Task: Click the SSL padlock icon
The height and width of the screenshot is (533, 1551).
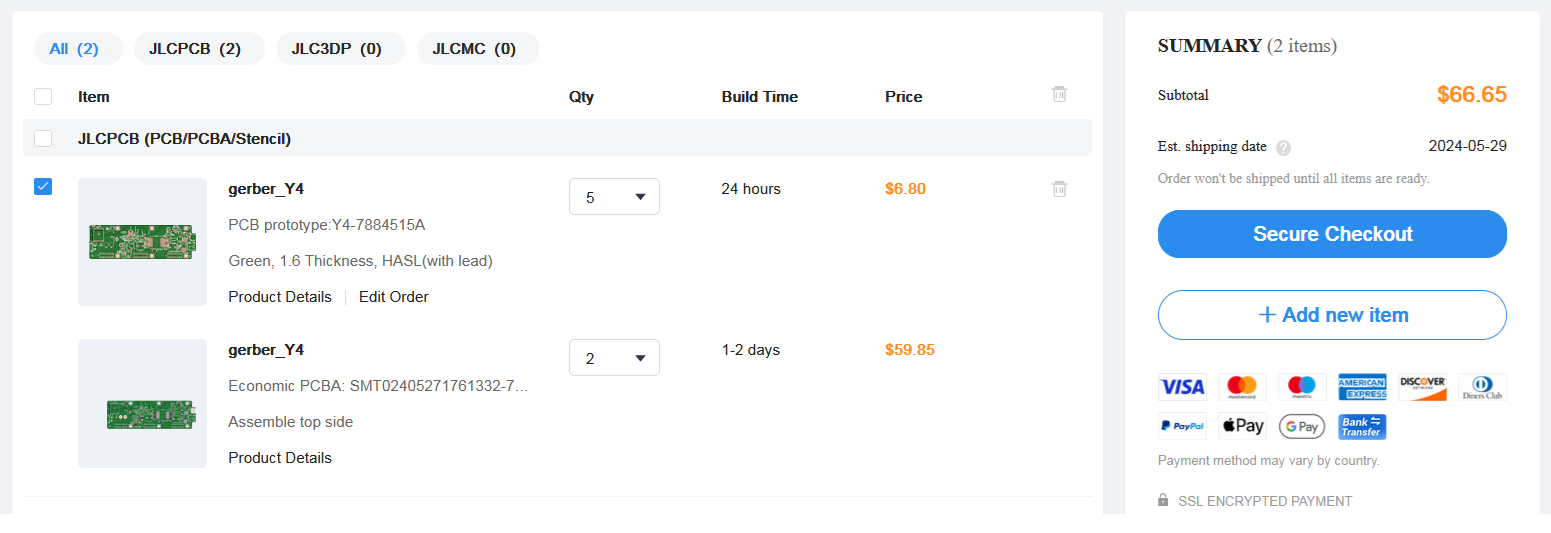Action: [1163, 500]
